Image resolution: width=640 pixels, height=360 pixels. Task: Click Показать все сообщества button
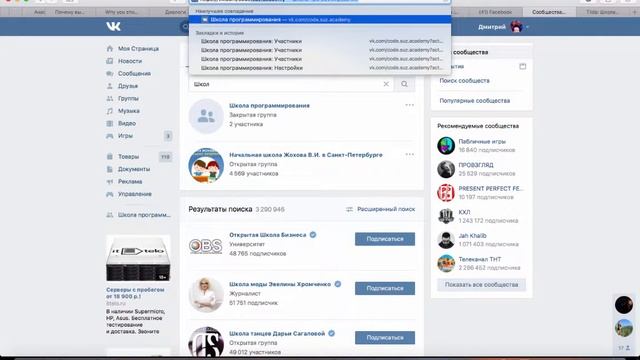[x=482, y=284]
